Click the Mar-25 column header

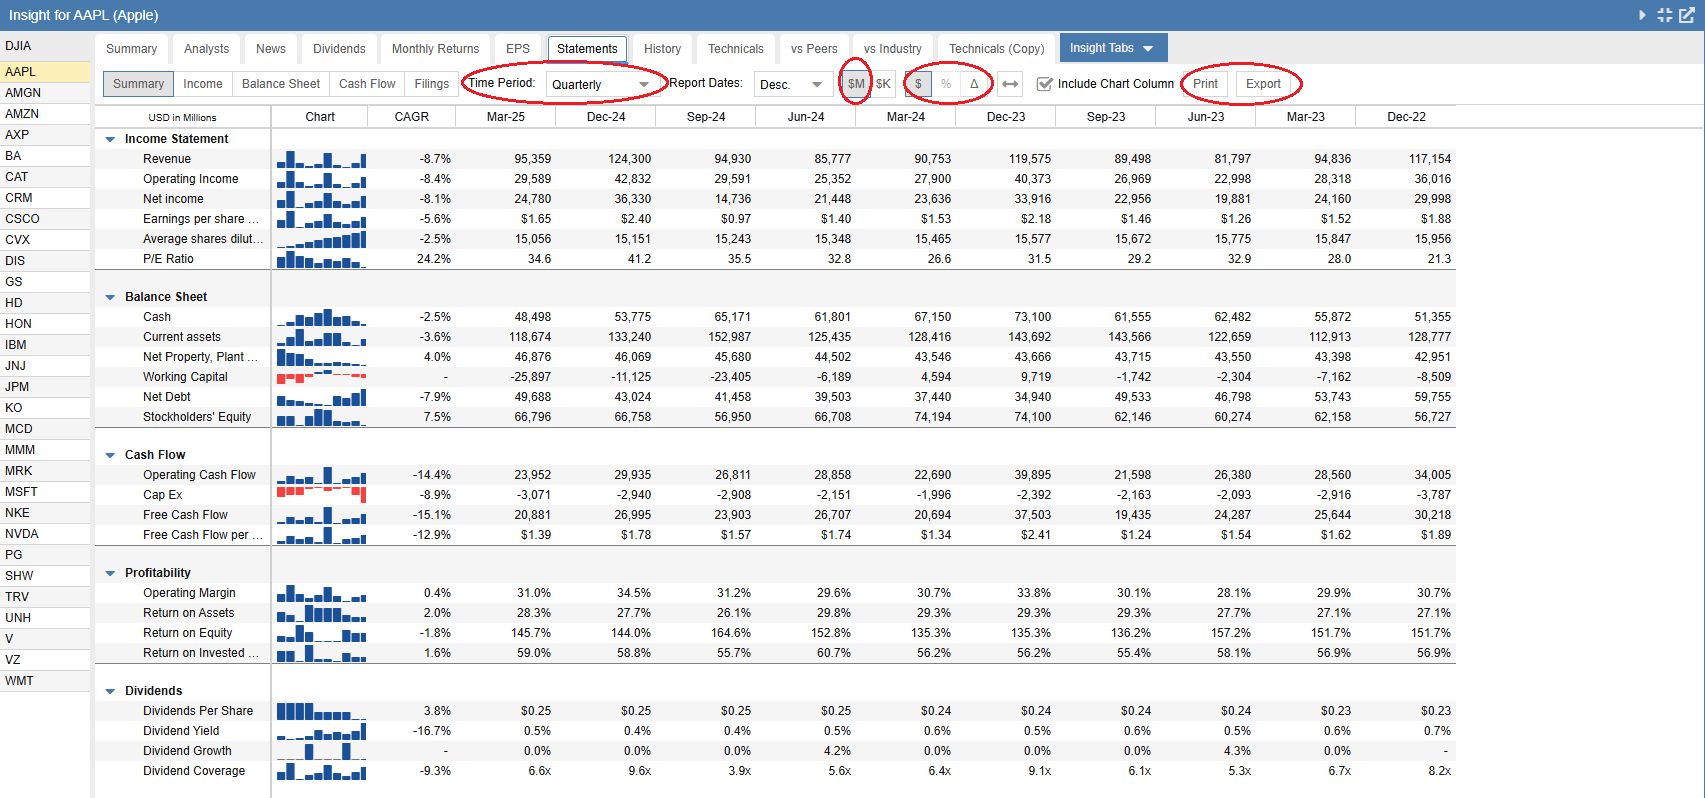506,117
